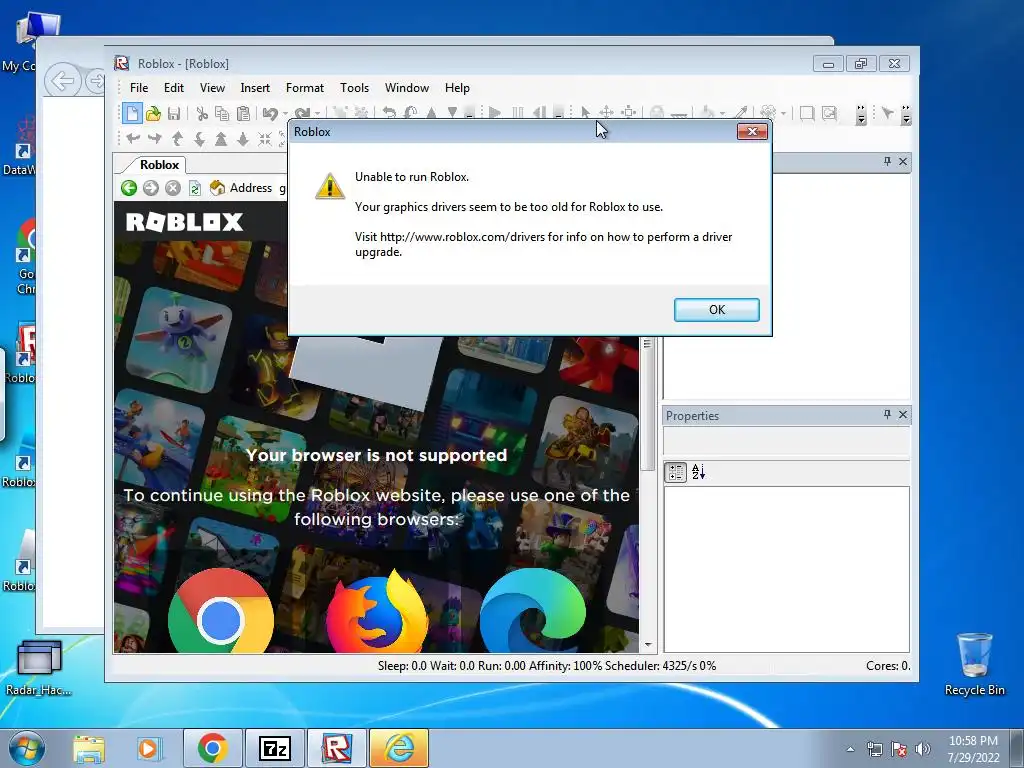The image size is (1024, 768).
Task: Close the Properties panel
Action: click(903, 414)
